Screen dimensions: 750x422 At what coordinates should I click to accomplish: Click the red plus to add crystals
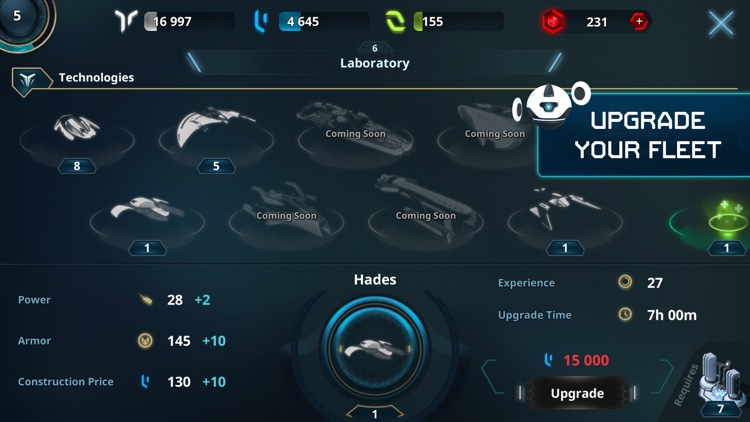[639, 22]
